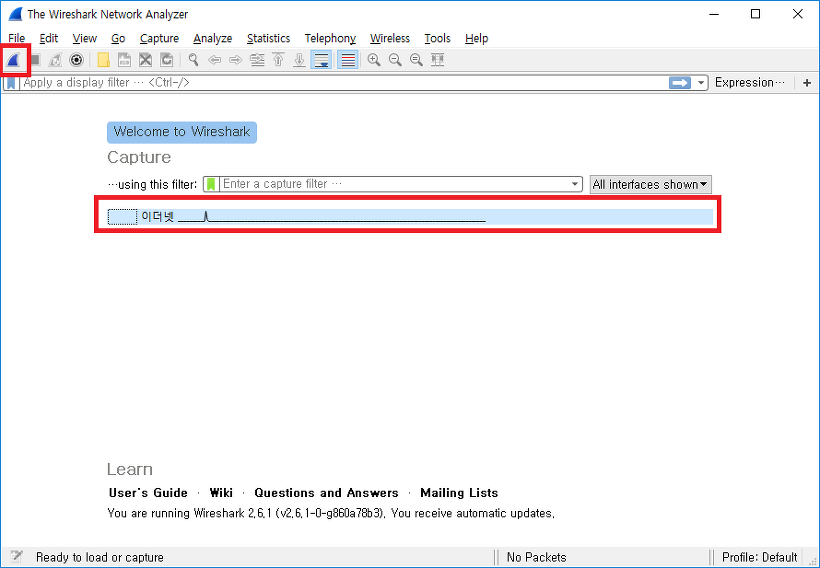Click the No Packets status text
This screenshot has width=820, height=568.
(536, 557)
